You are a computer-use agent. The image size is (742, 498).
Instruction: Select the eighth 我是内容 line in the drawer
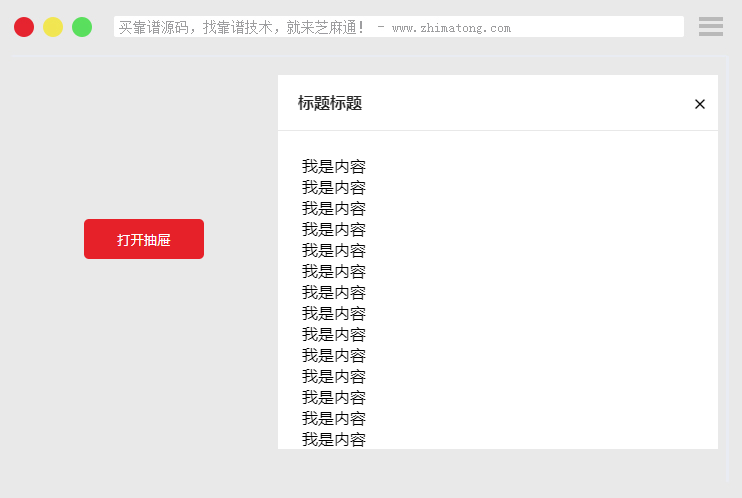tap(334, 313)
